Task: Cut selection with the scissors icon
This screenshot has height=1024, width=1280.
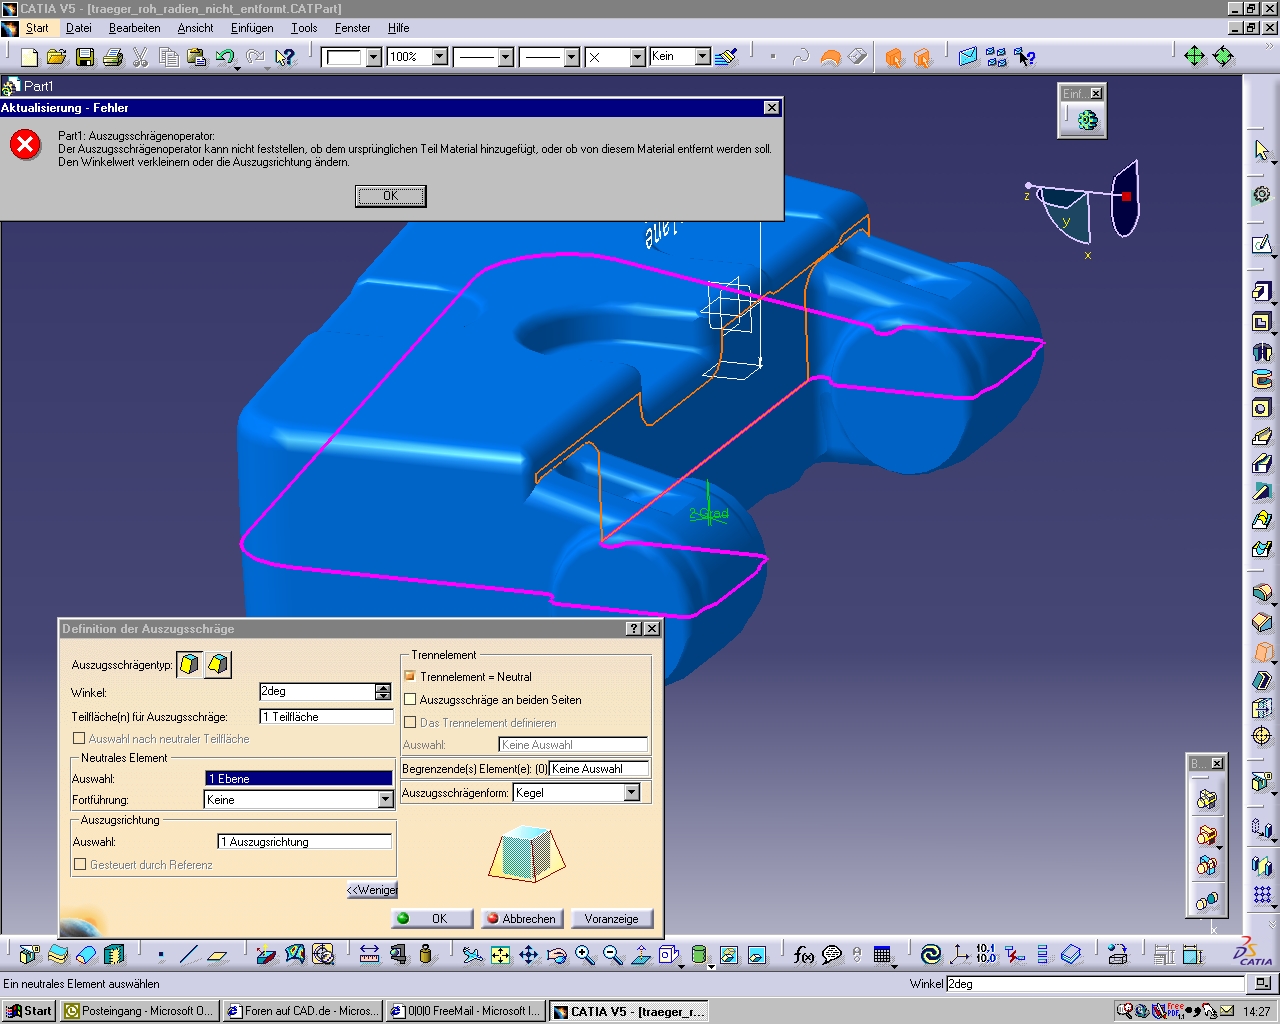Action: tap(141, 57)
